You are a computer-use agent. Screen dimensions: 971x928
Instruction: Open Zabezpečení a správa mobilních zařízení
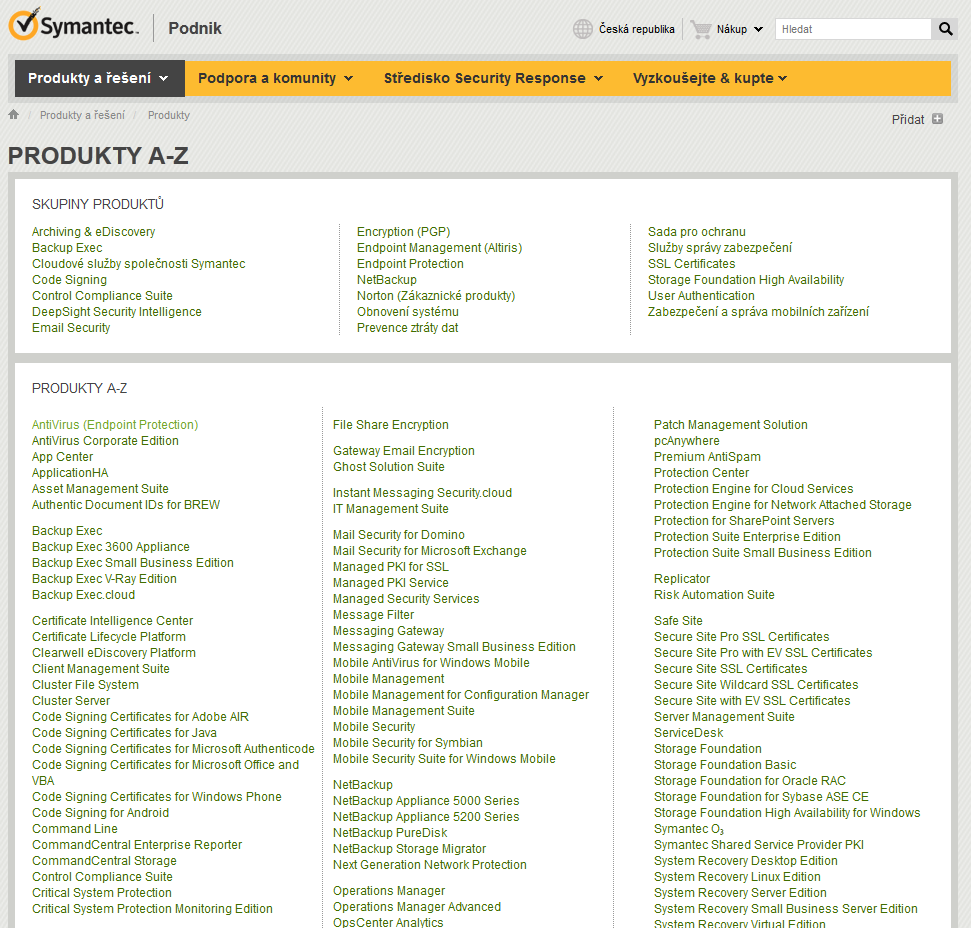pyautogui.click(x=758, y=312)
